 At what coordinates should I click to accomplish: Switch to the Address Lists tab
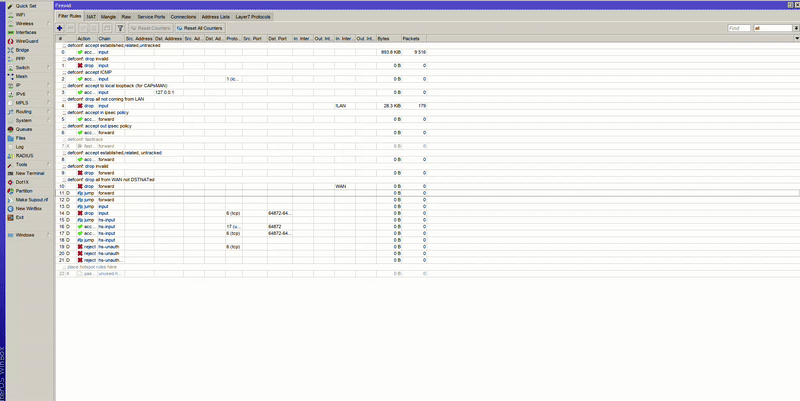[216, 17]
